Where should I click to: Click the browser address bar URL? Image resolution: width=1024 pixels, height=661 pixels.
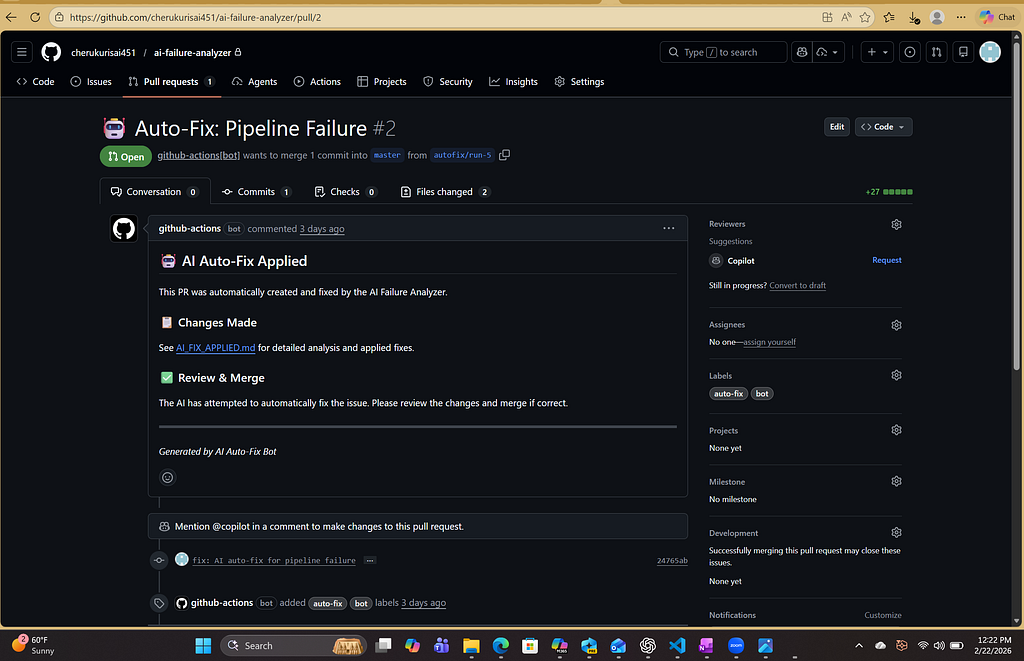195,17
